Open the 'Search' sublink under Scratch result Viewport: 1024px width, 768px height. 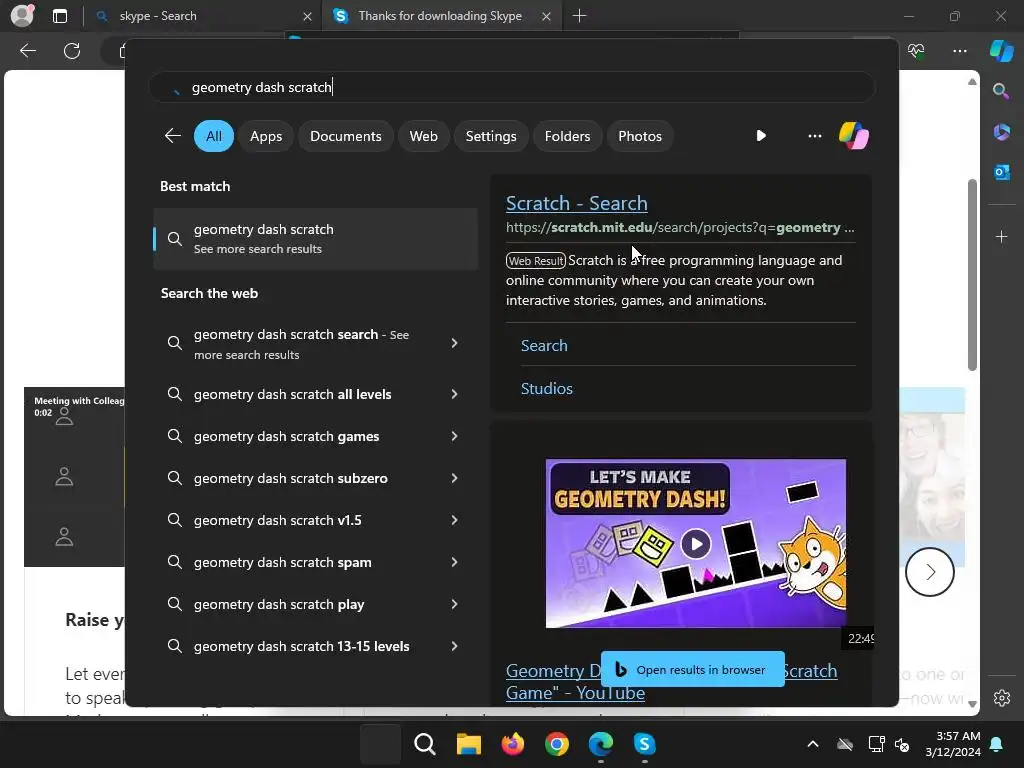(x=544, y=345)
